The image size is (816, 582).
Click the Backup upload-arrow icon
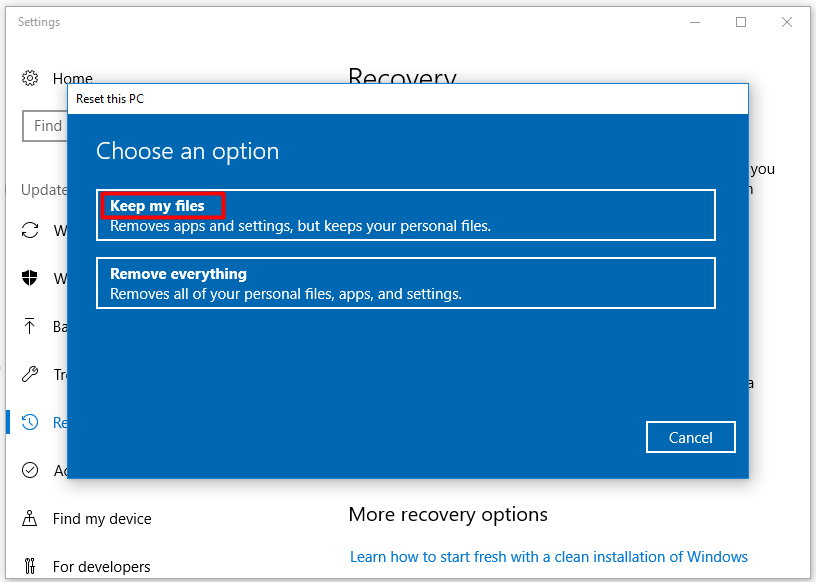pos(31,326)
